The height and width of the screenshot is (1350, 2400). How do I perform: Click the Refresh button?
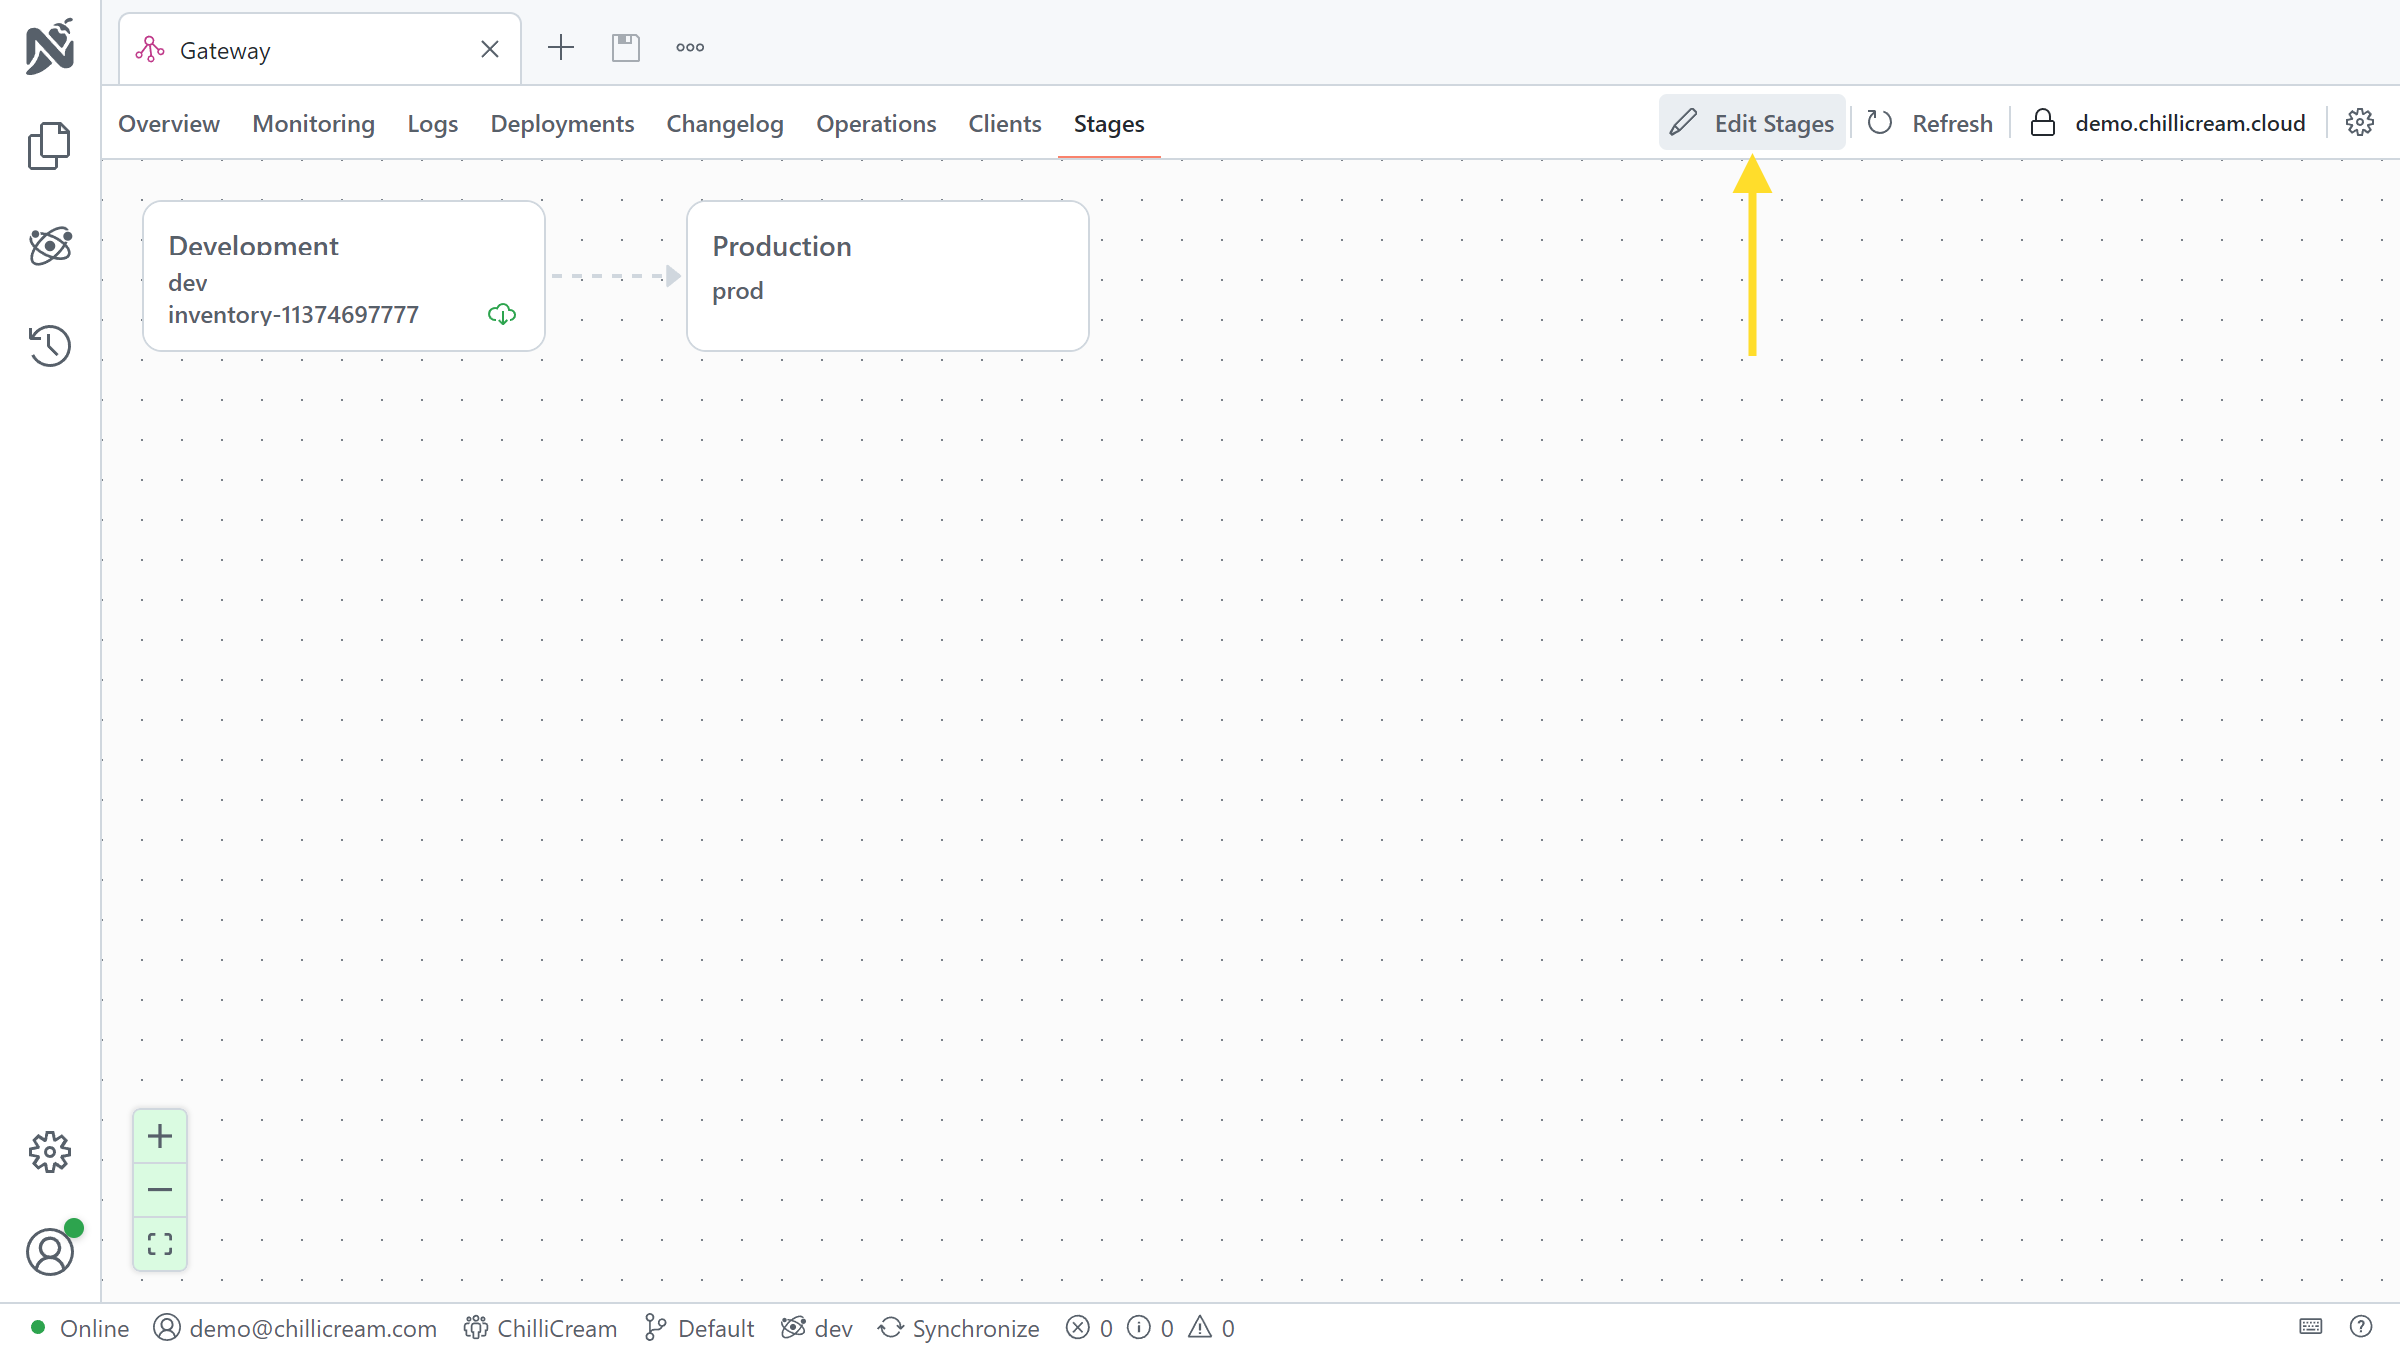coord(1930,123)
